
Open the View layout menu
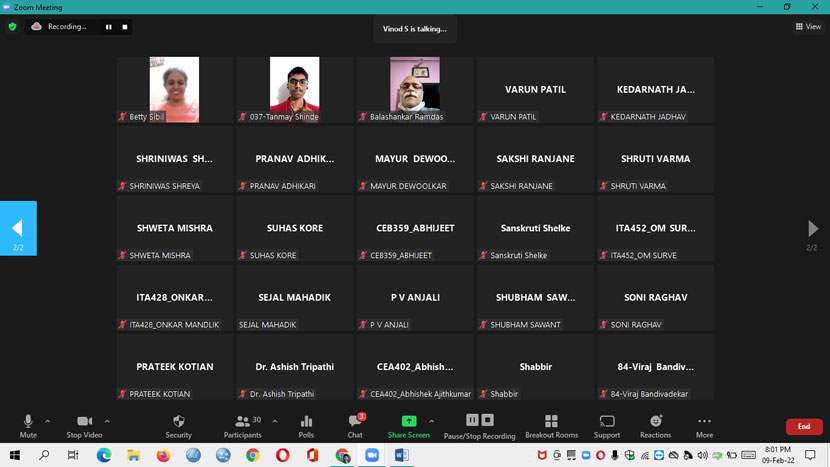808,27
